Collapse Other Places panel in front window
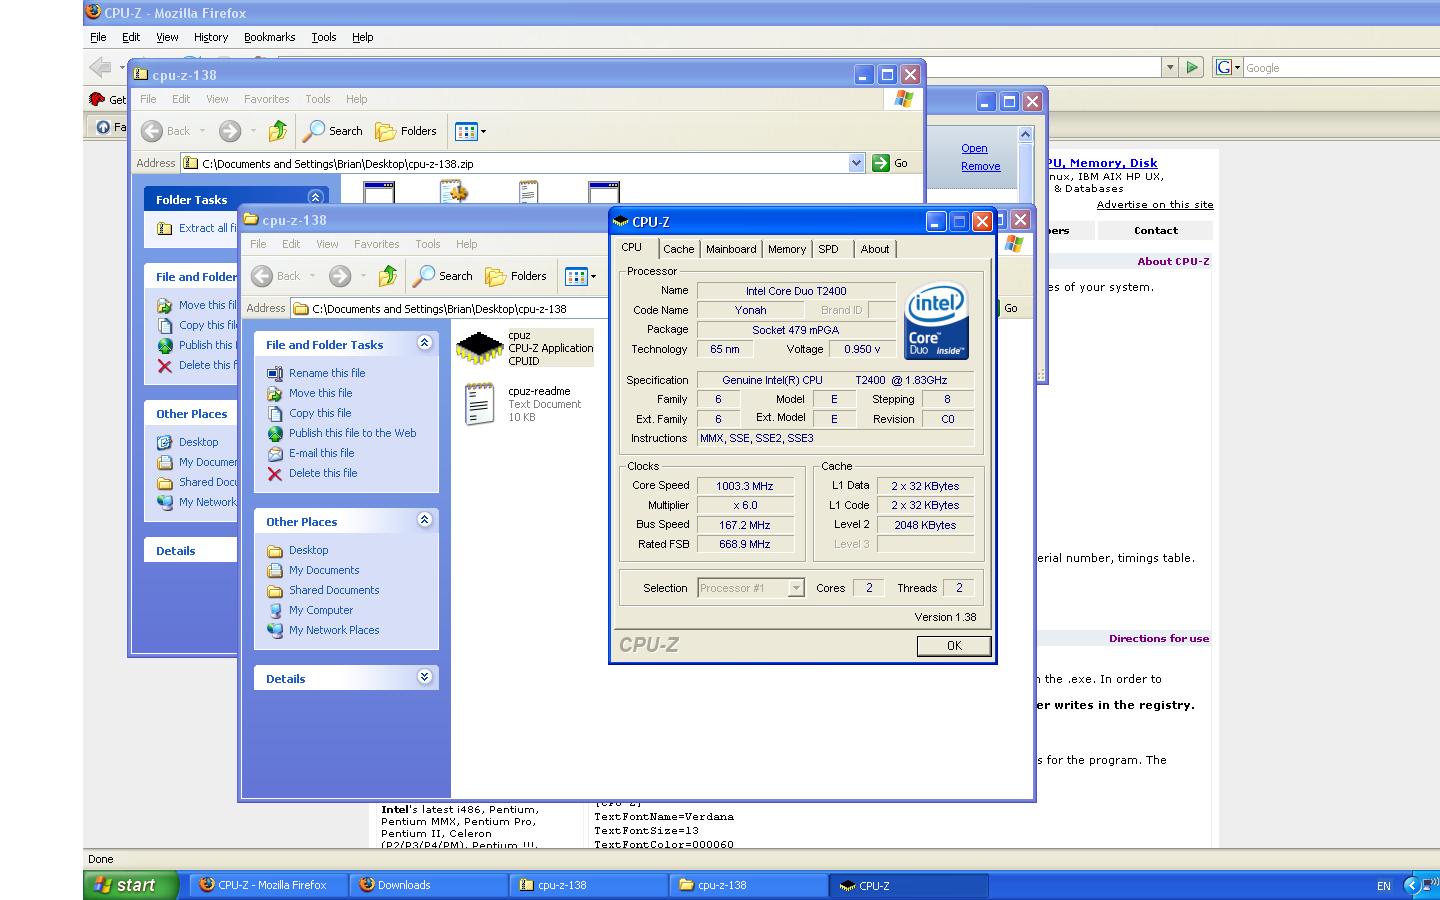 [424, 520]
